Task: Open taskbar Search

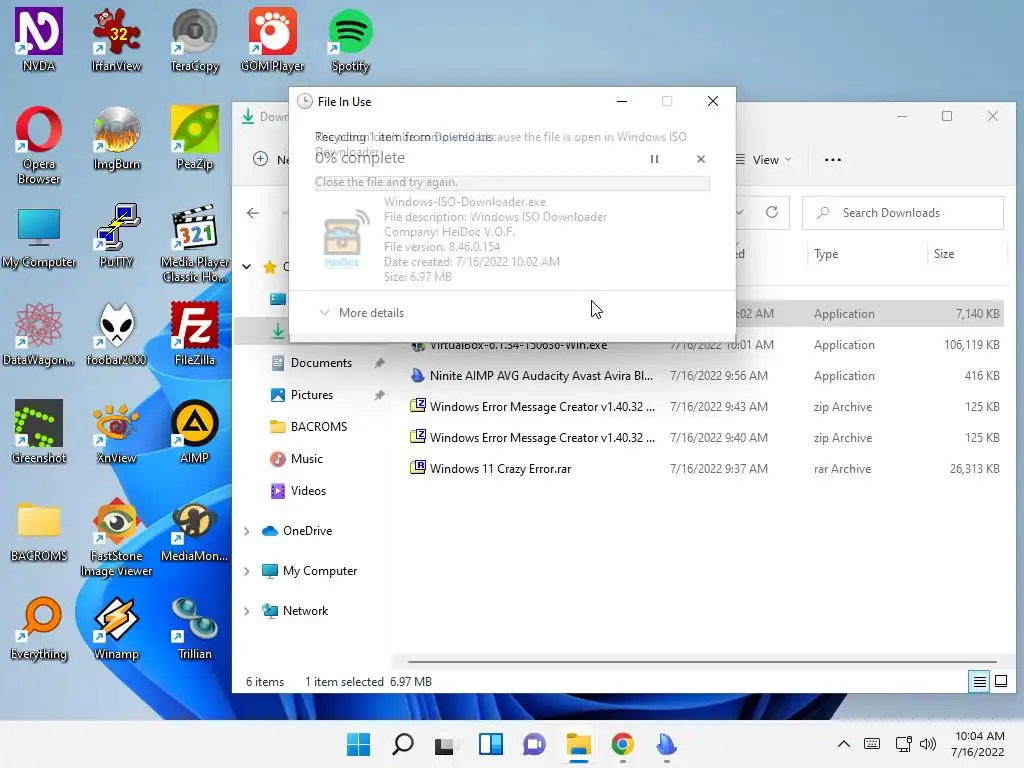Action: 402,744
